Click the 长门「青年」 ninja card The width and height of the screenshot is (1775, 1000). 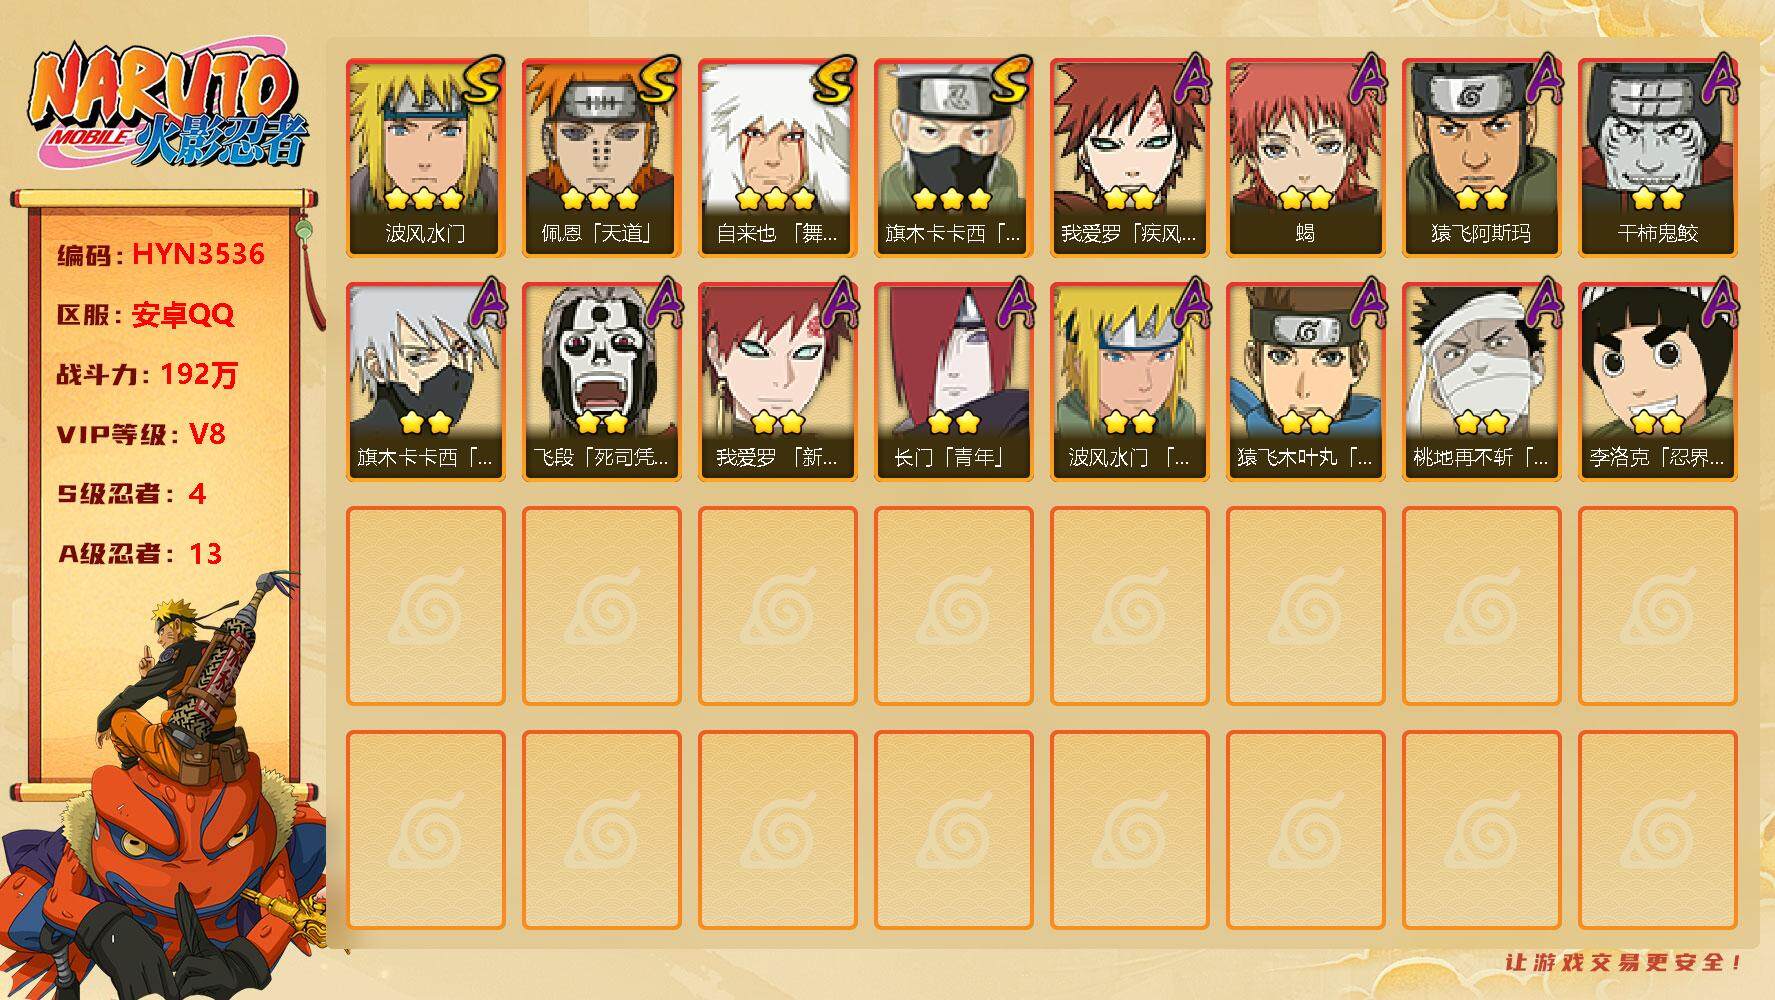click(x=954, y=382)
